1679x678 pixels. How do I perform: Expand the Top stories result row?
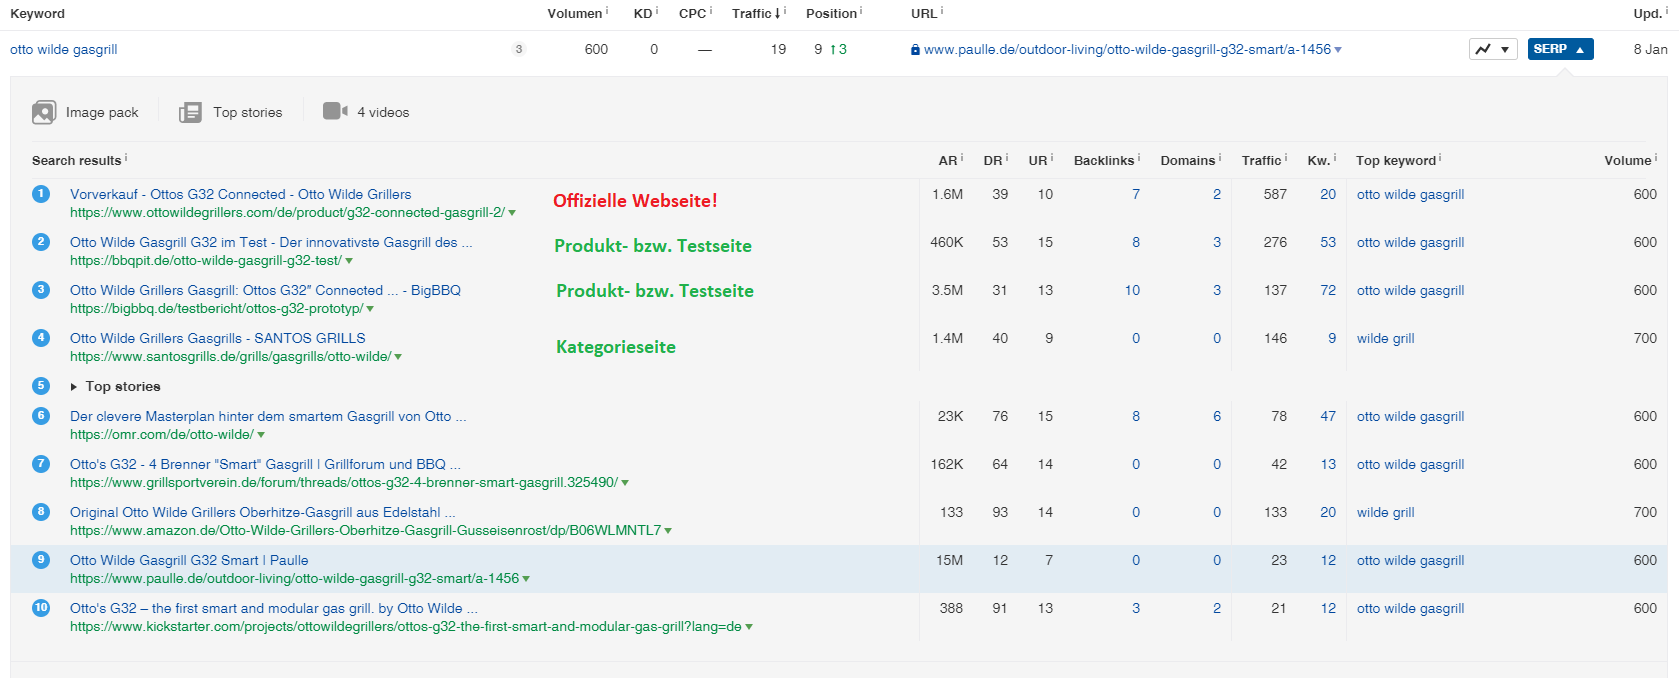click(73, 387)
